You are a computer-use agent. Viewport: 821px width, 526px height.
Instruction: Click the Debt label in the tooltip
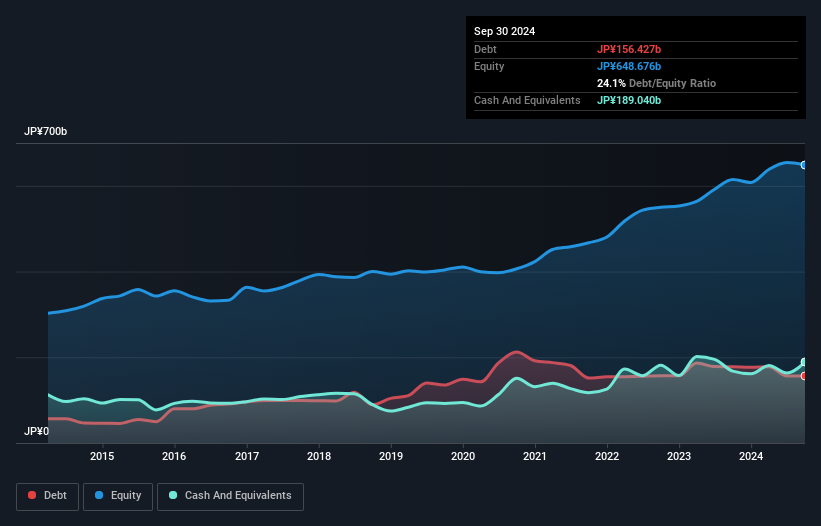pyautogui.click(x=485, y=49)
